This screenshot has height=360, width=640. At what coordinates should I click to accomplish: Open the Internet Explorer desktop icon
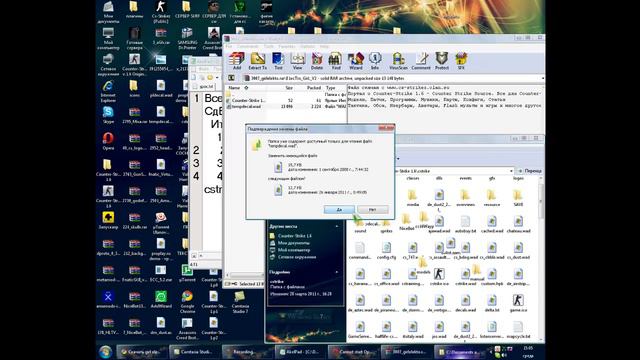(x=108, y=91)
